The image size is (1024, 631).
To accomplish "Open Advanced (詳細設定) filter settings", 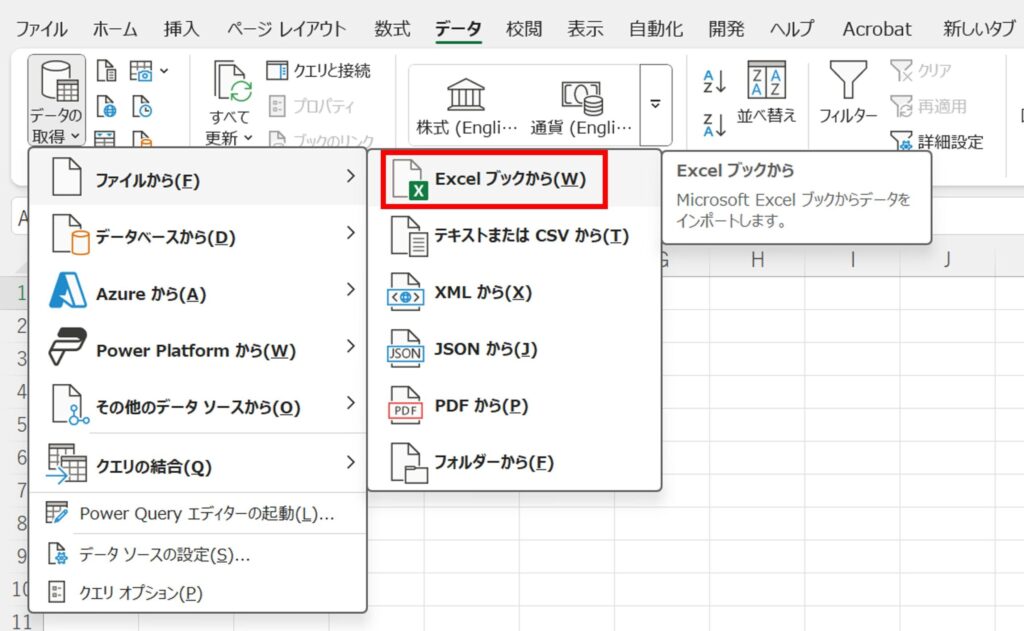I will coord(936,141).
